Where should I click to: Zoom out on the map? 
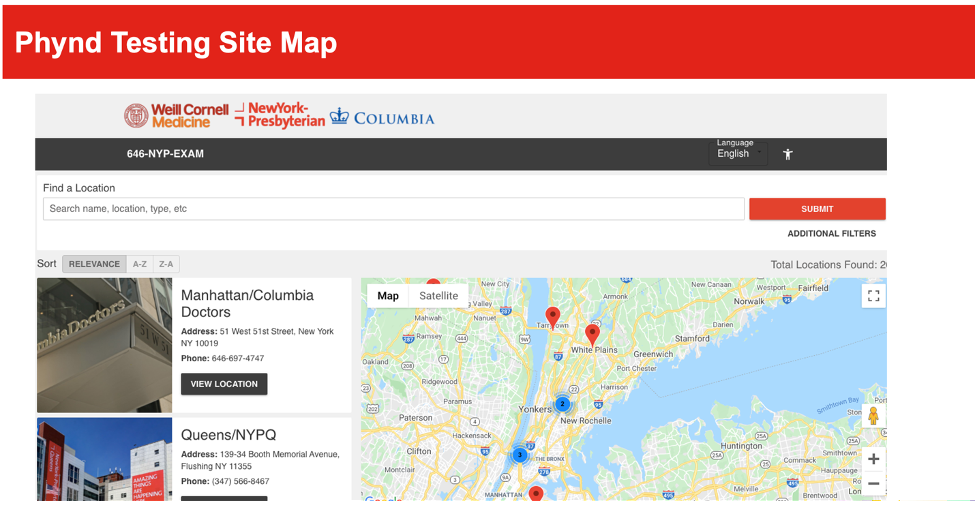coord(874,484)
